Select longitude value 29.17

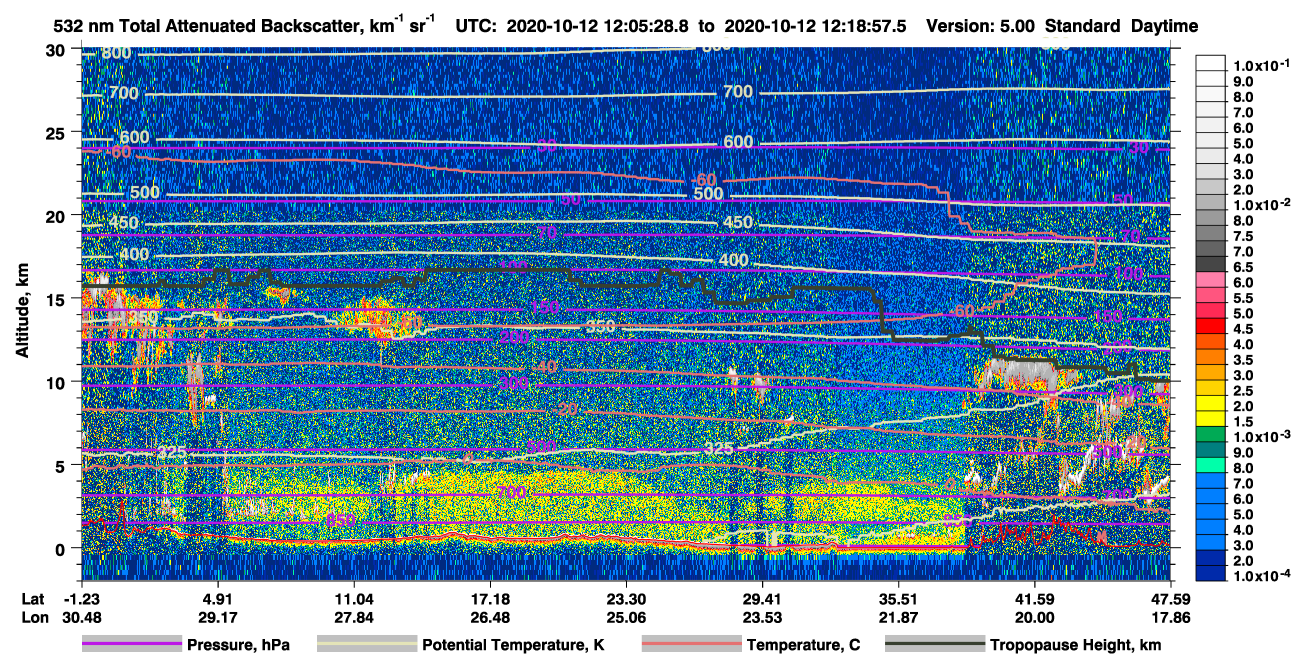(218, 617)
